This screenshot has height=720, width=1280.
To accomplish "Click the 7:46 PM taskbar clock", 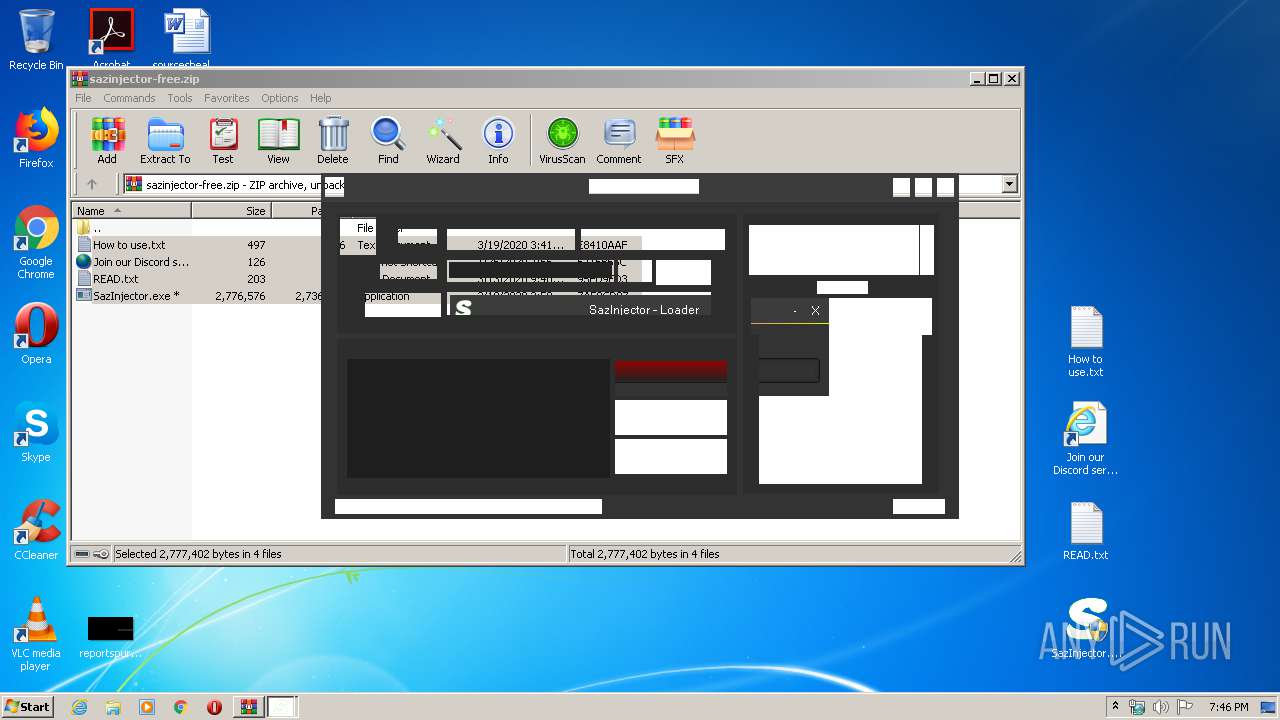I will click(1228, 707).
